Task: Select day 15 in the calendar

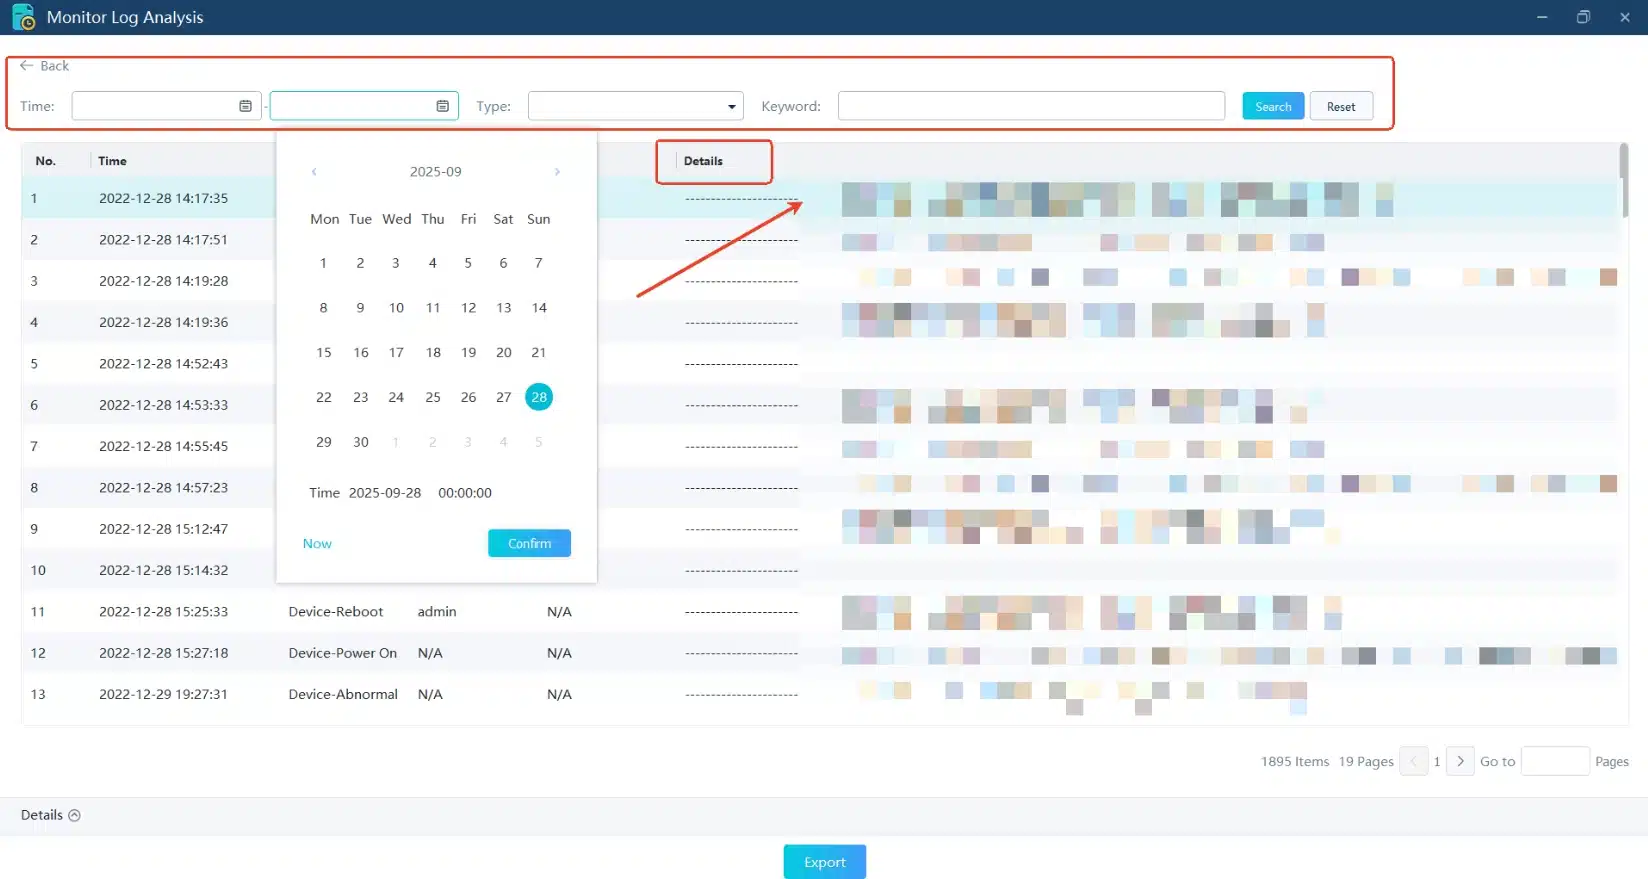Action: tap(324, 353)
